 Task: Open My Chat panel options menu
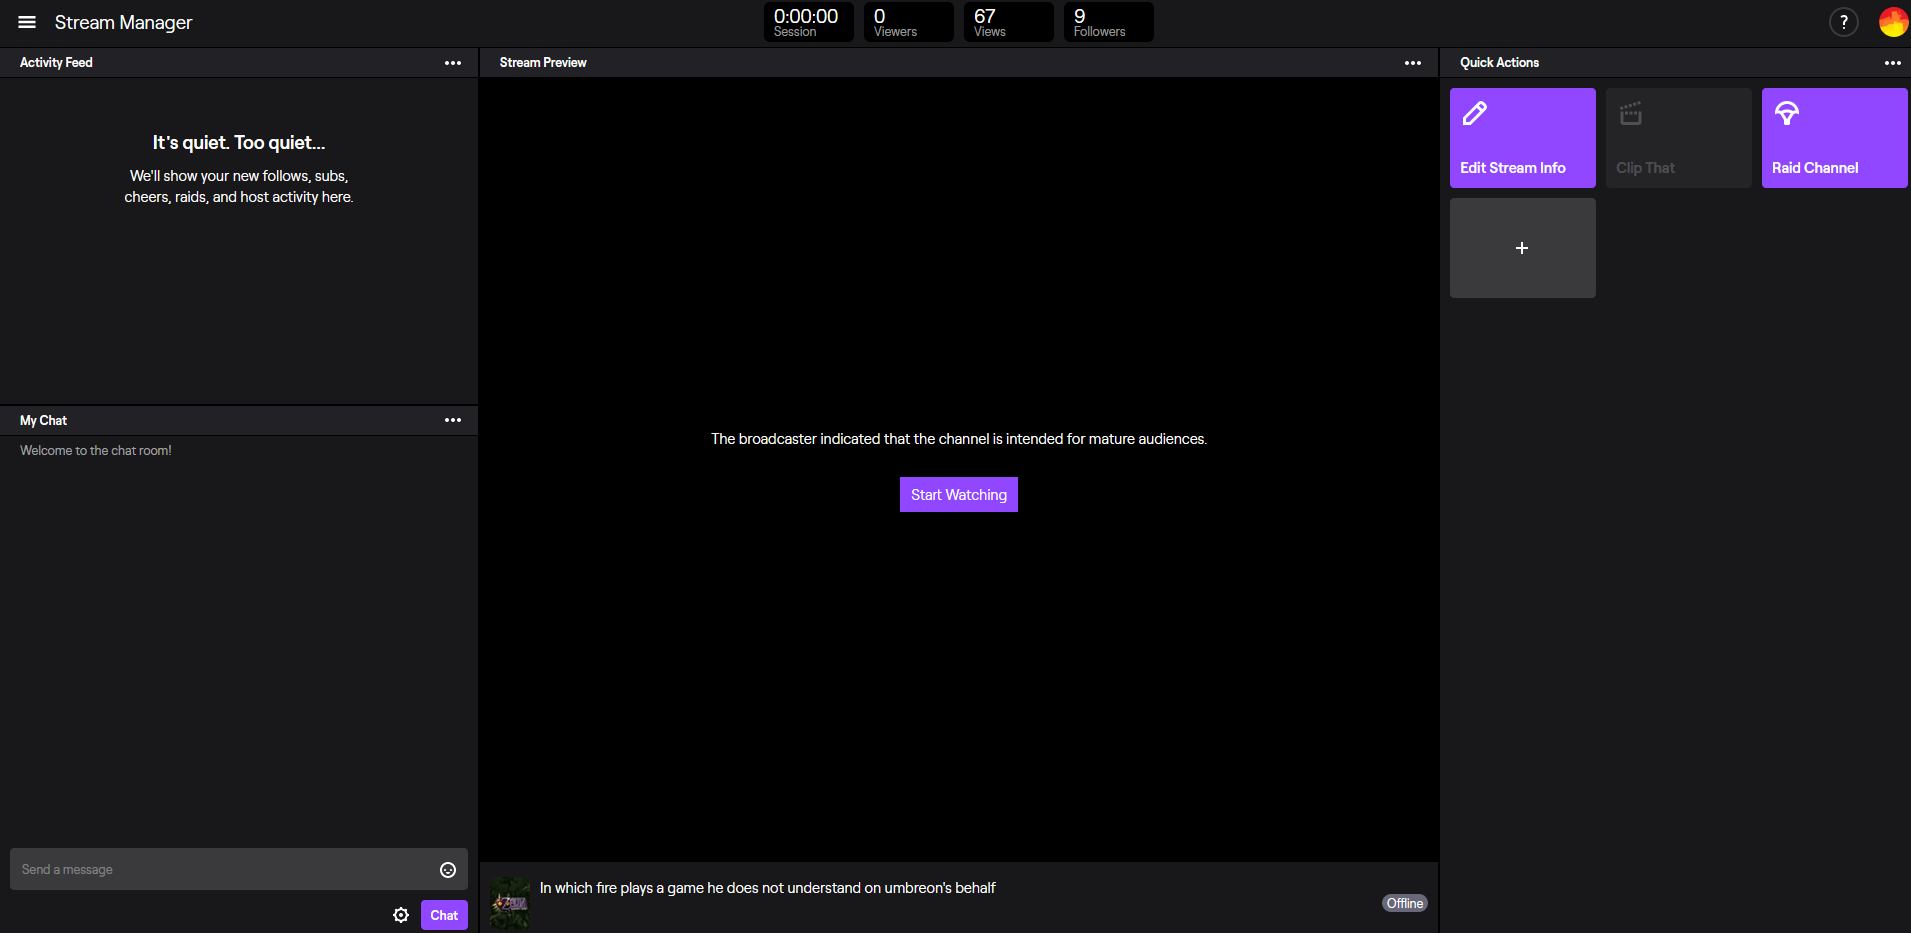click(x=453, y=421)
